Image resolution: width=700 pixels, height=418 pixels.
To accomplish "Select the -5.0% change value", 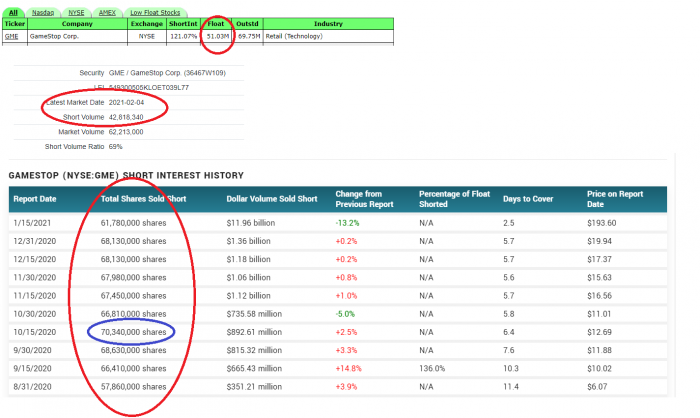I will (x=345, y=314).
